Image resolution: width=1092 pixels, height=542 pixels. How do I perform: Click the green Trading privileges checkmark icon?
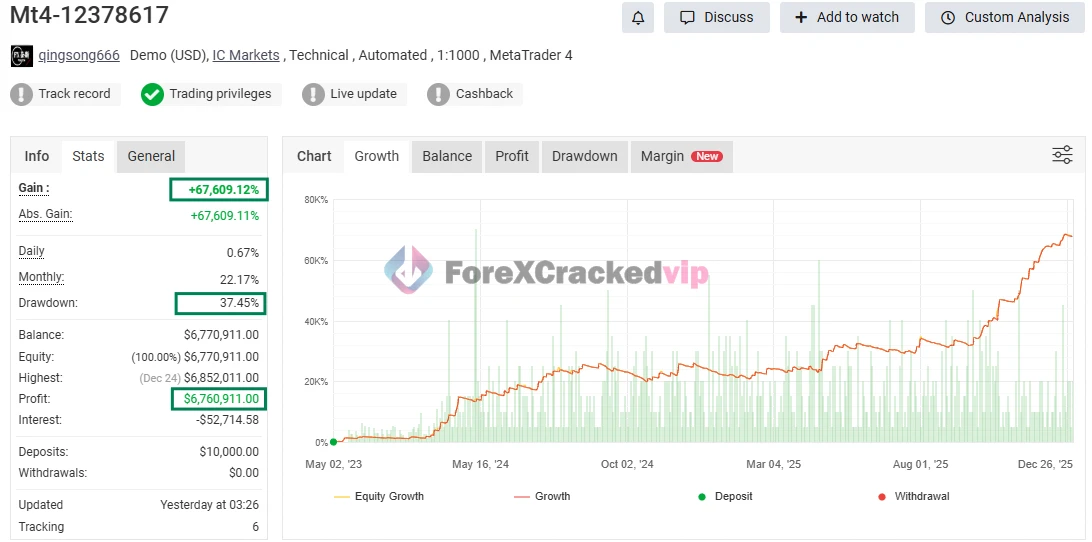pyautogui.click(x=152, y=94)
